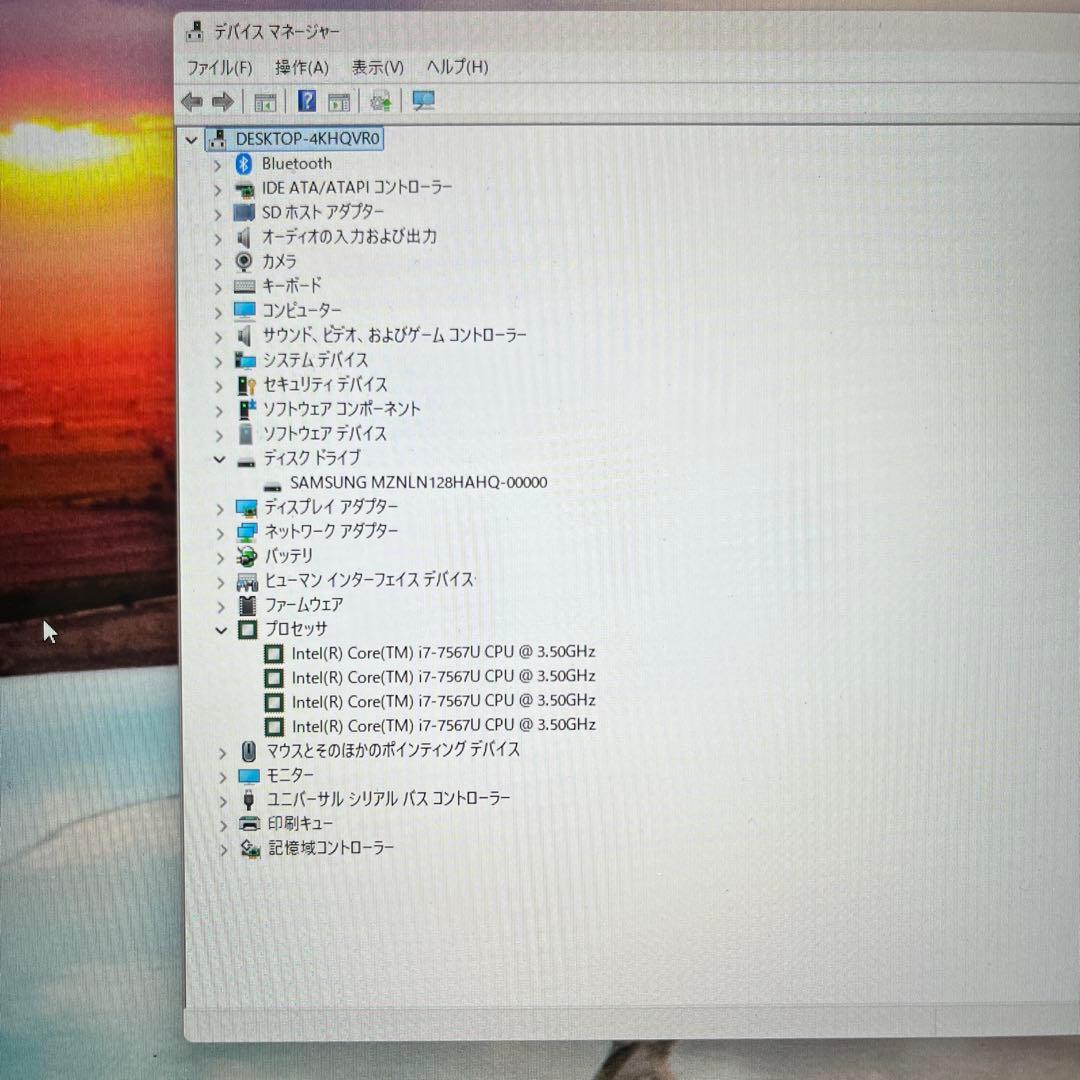Select the SAMSUNG MZNLN128HAHQ disk drive
Image resolution: width=1080 pixels, height=1080 pixels.
point(418,482)
